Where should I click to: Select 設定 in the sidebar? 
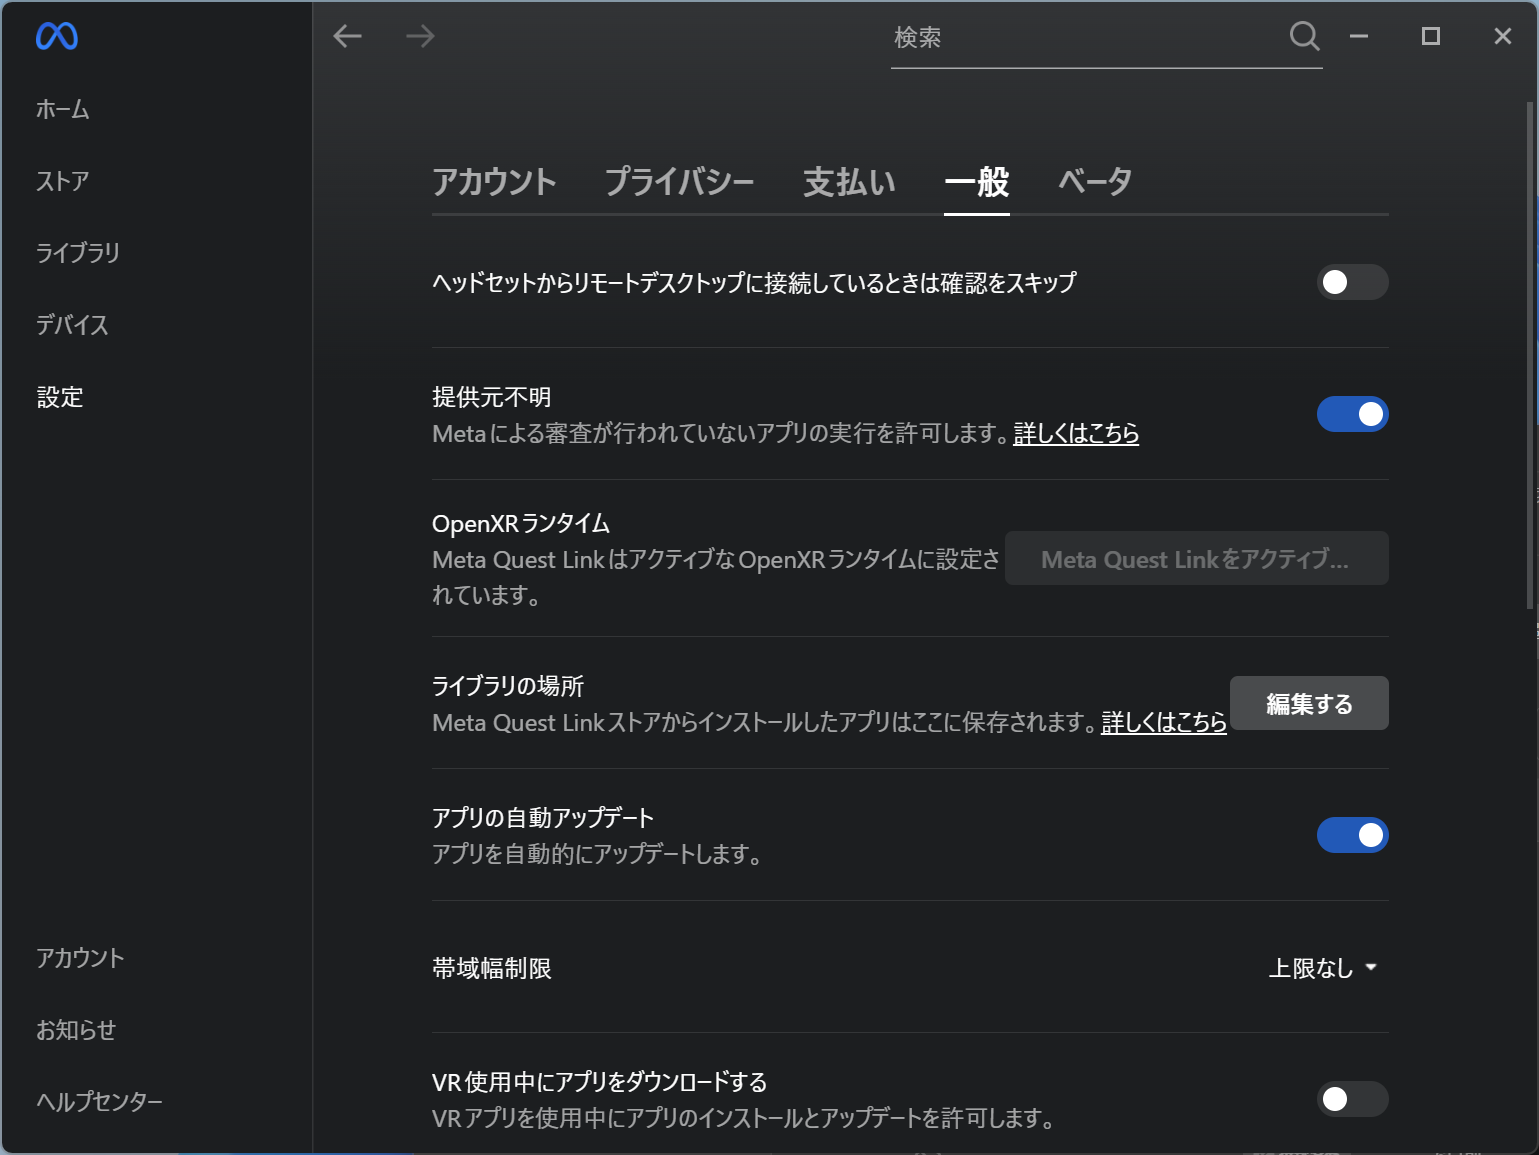coord(59,397)
